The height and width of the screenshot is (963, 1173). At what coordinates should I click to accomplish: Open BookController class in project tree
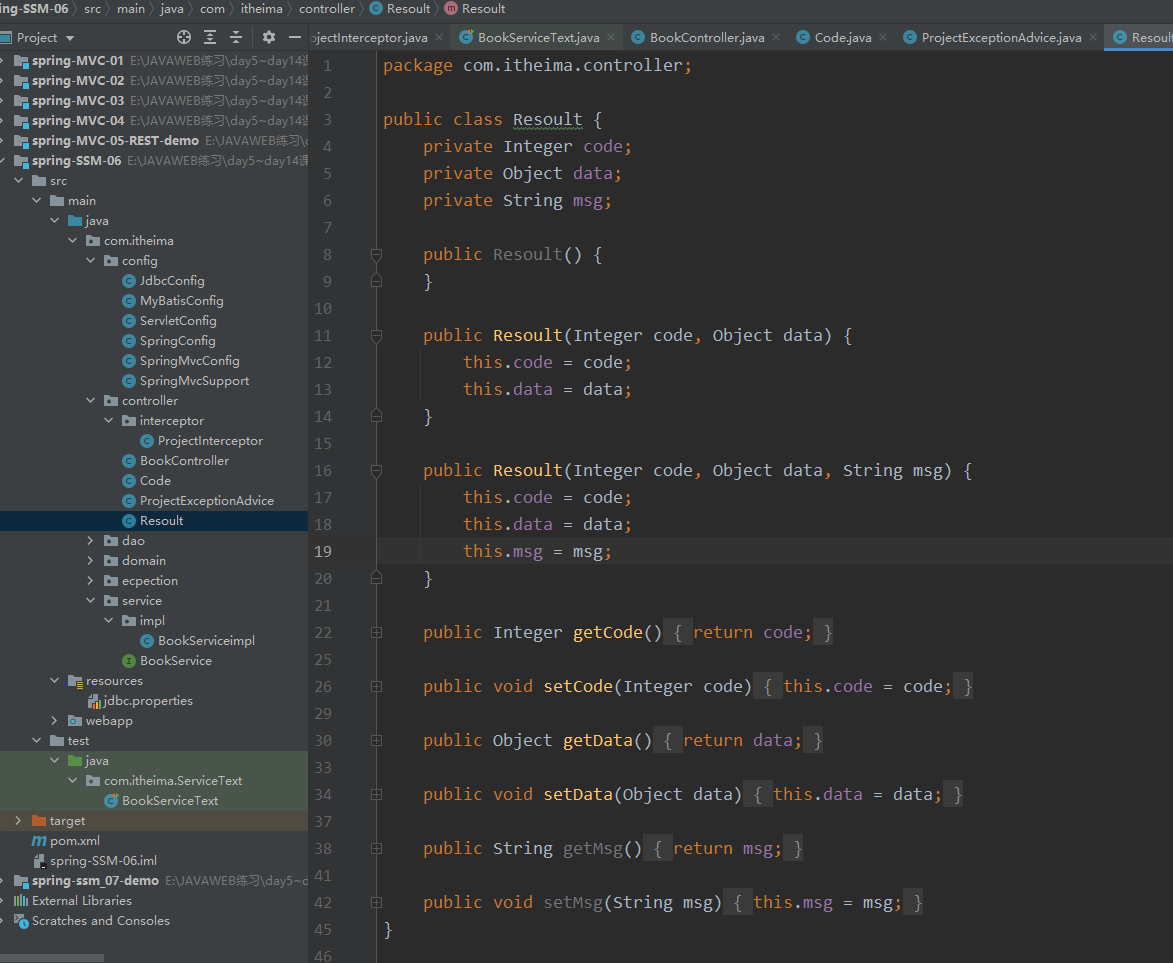184,460
